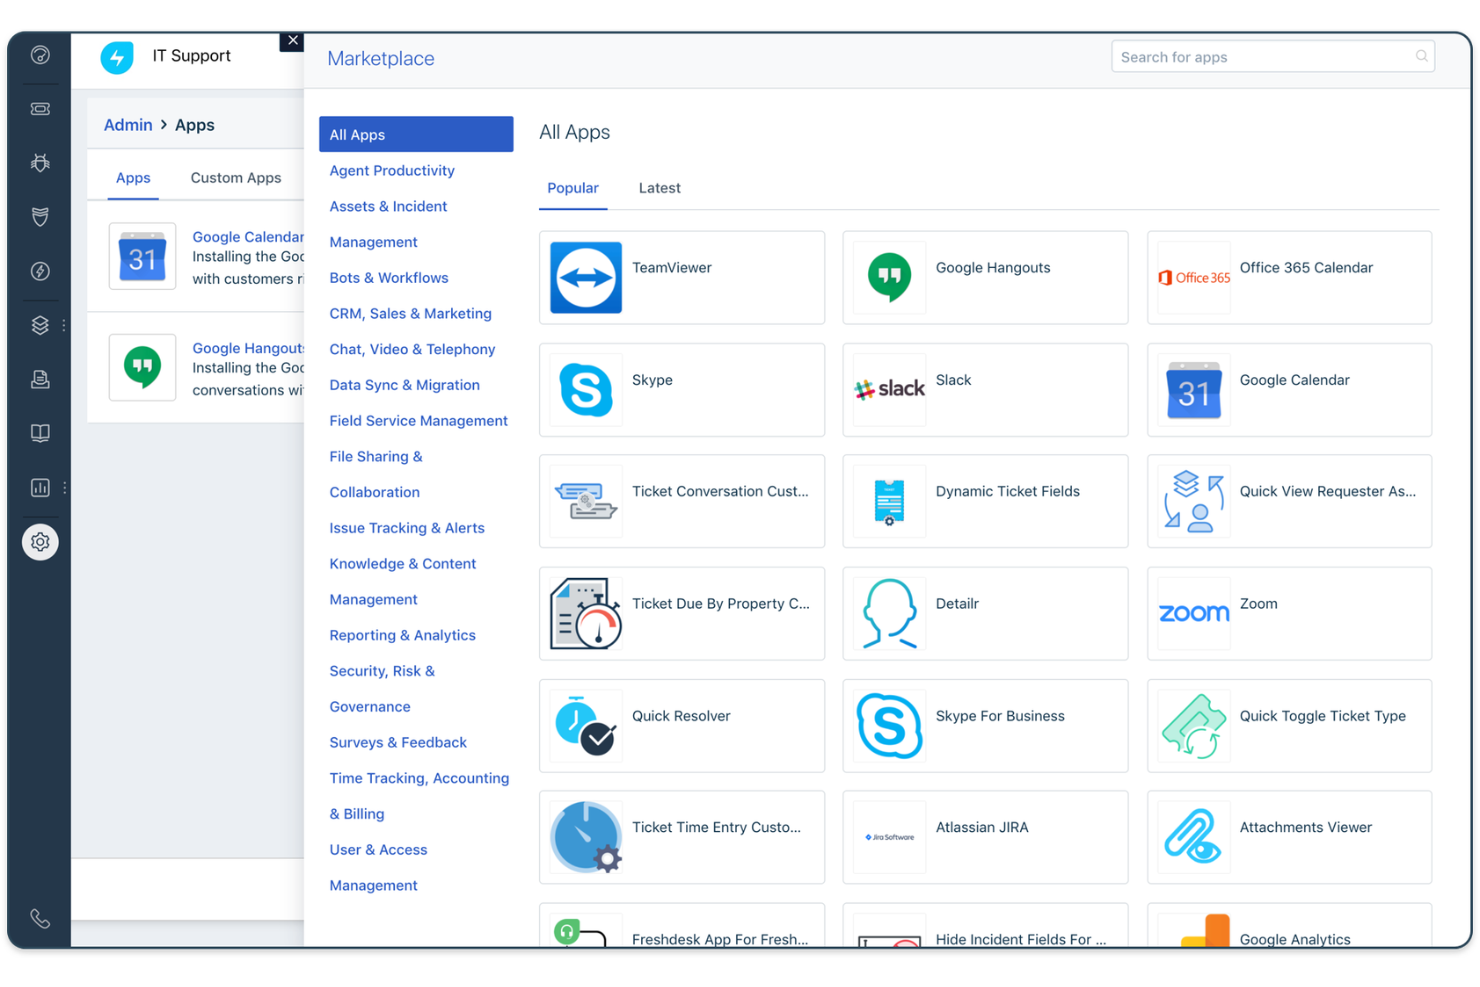1480x987 pixels.
Task: Open the Knowledge Base book icon
Action: pyautogui.click(x=40, y=432)
